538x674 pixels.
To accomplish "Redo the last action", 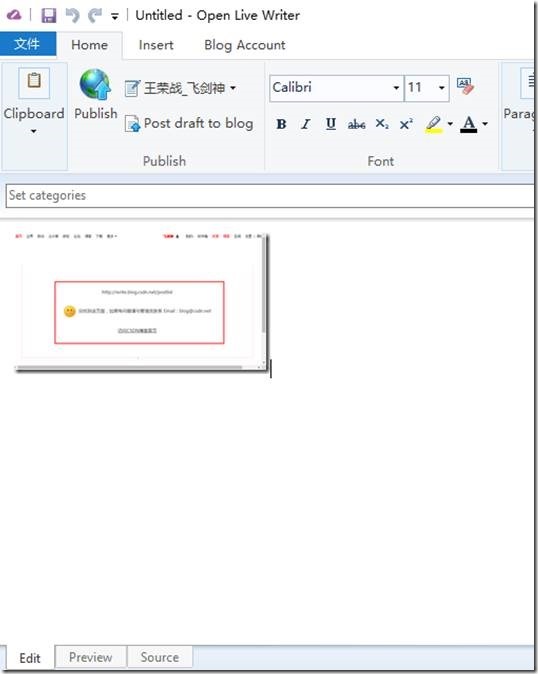I will pos(95,16).
